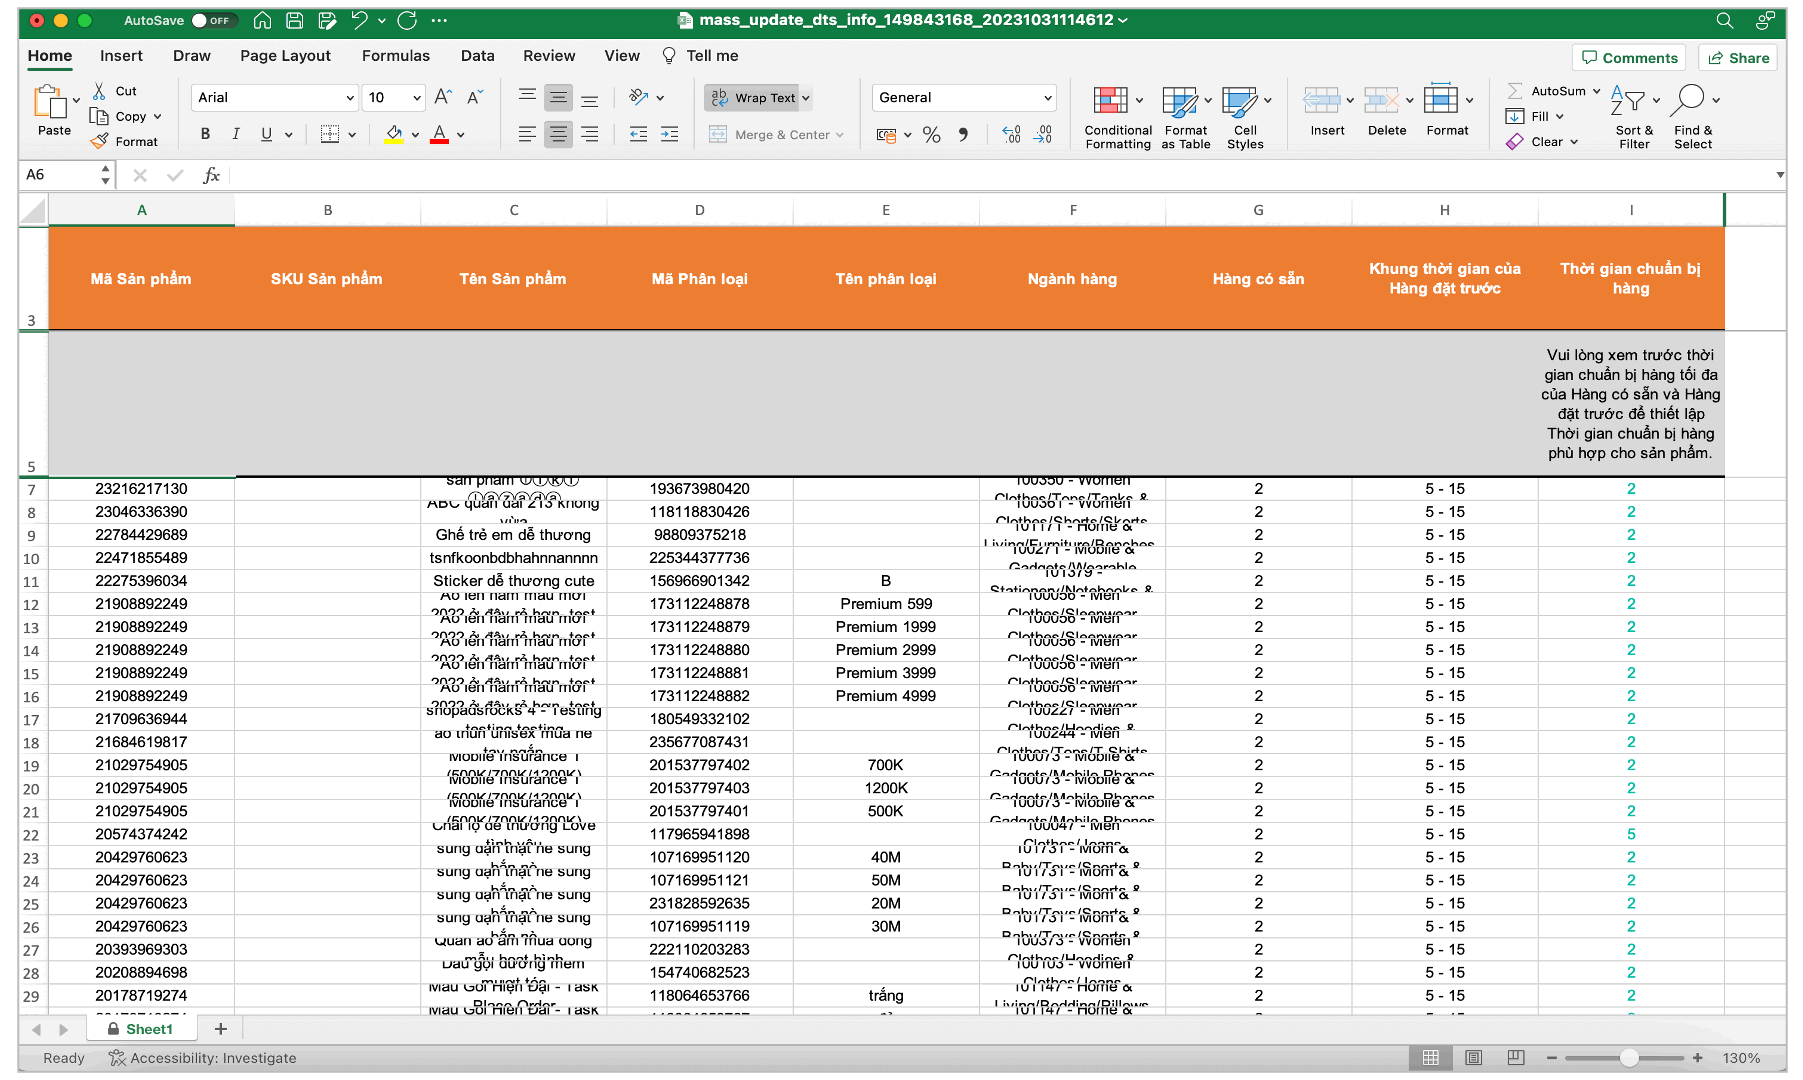
Task: Open the Formulas ribbon tab
Action: coord(395,56)
